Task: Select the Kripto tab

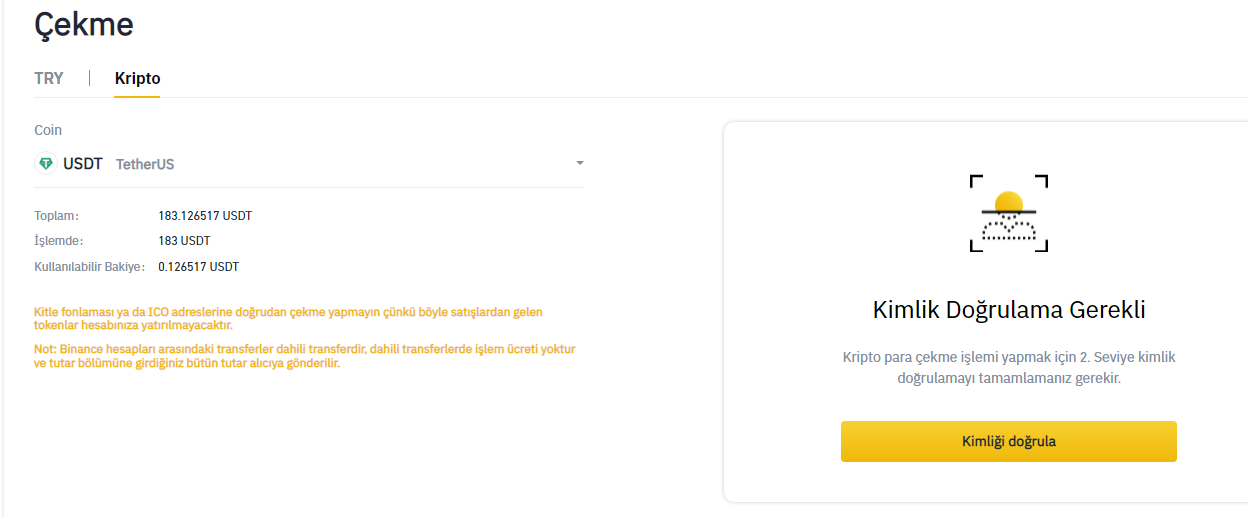Action: [x=137, y=78]
